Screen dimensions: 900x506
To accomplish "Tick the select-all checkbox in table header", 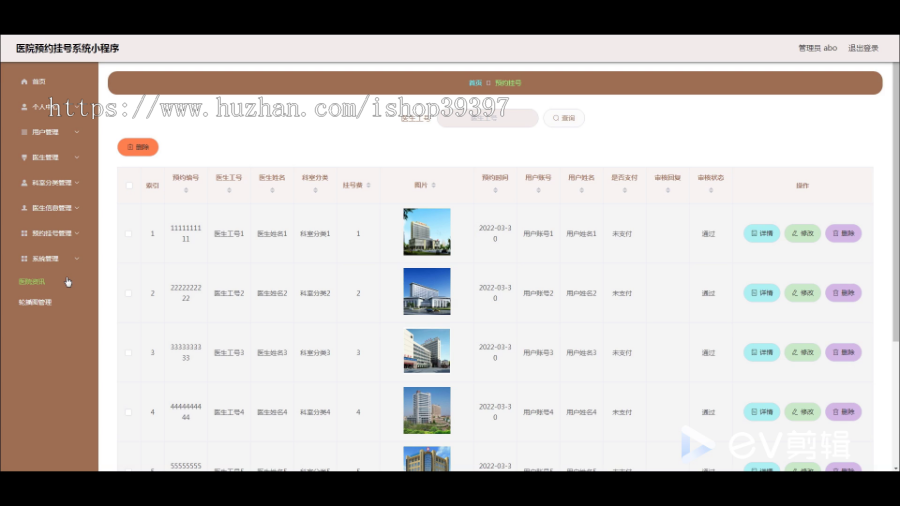I will pyautogui.click(x=129, y=185).
